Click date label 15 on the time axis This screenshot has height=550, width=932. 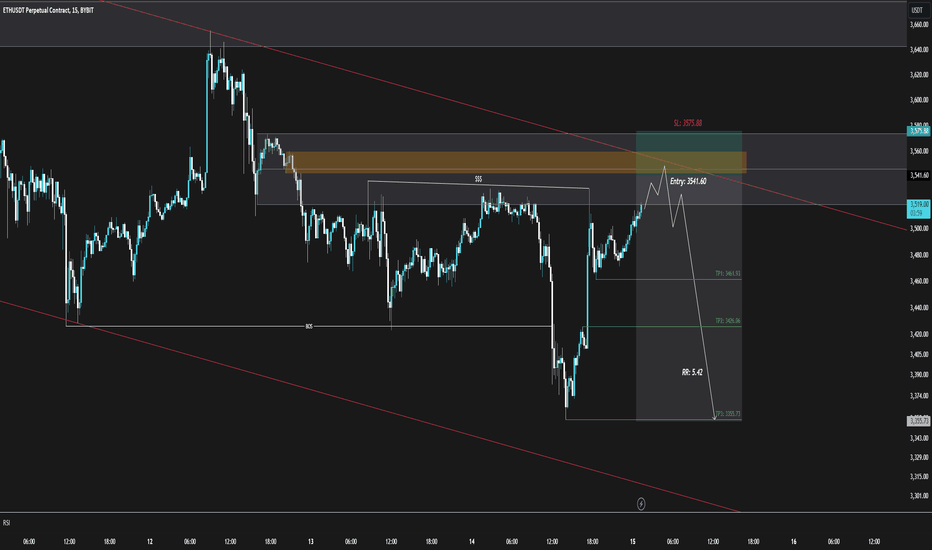pos(632,542)
